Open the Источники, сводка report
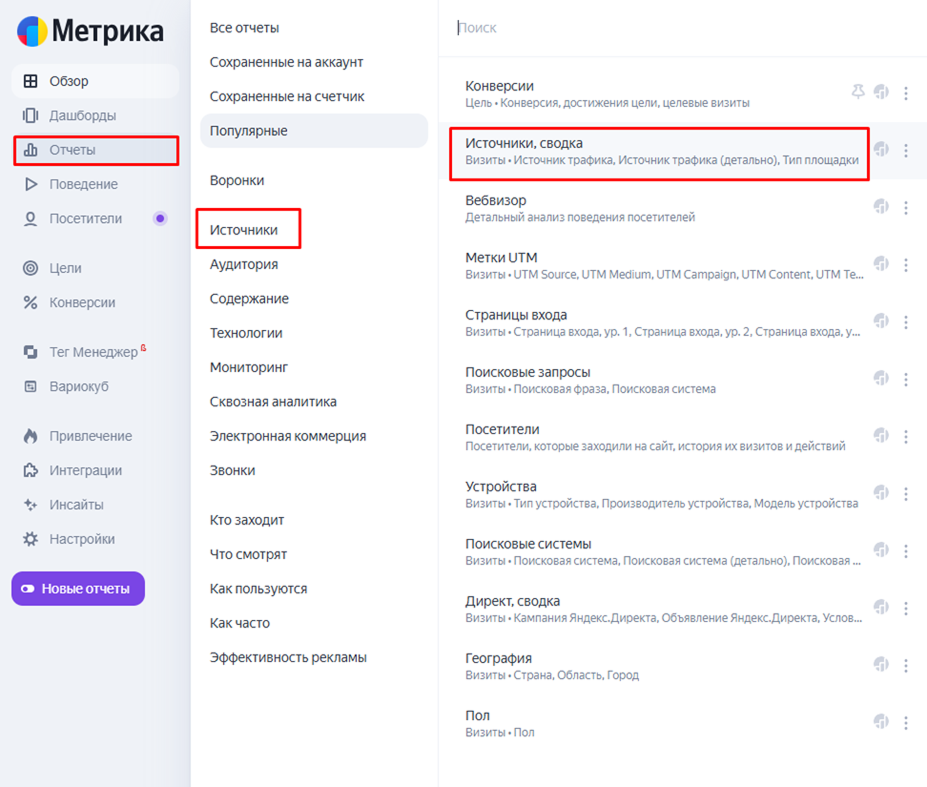The height and width of the screenshot is (787, 927). [524, 144]
